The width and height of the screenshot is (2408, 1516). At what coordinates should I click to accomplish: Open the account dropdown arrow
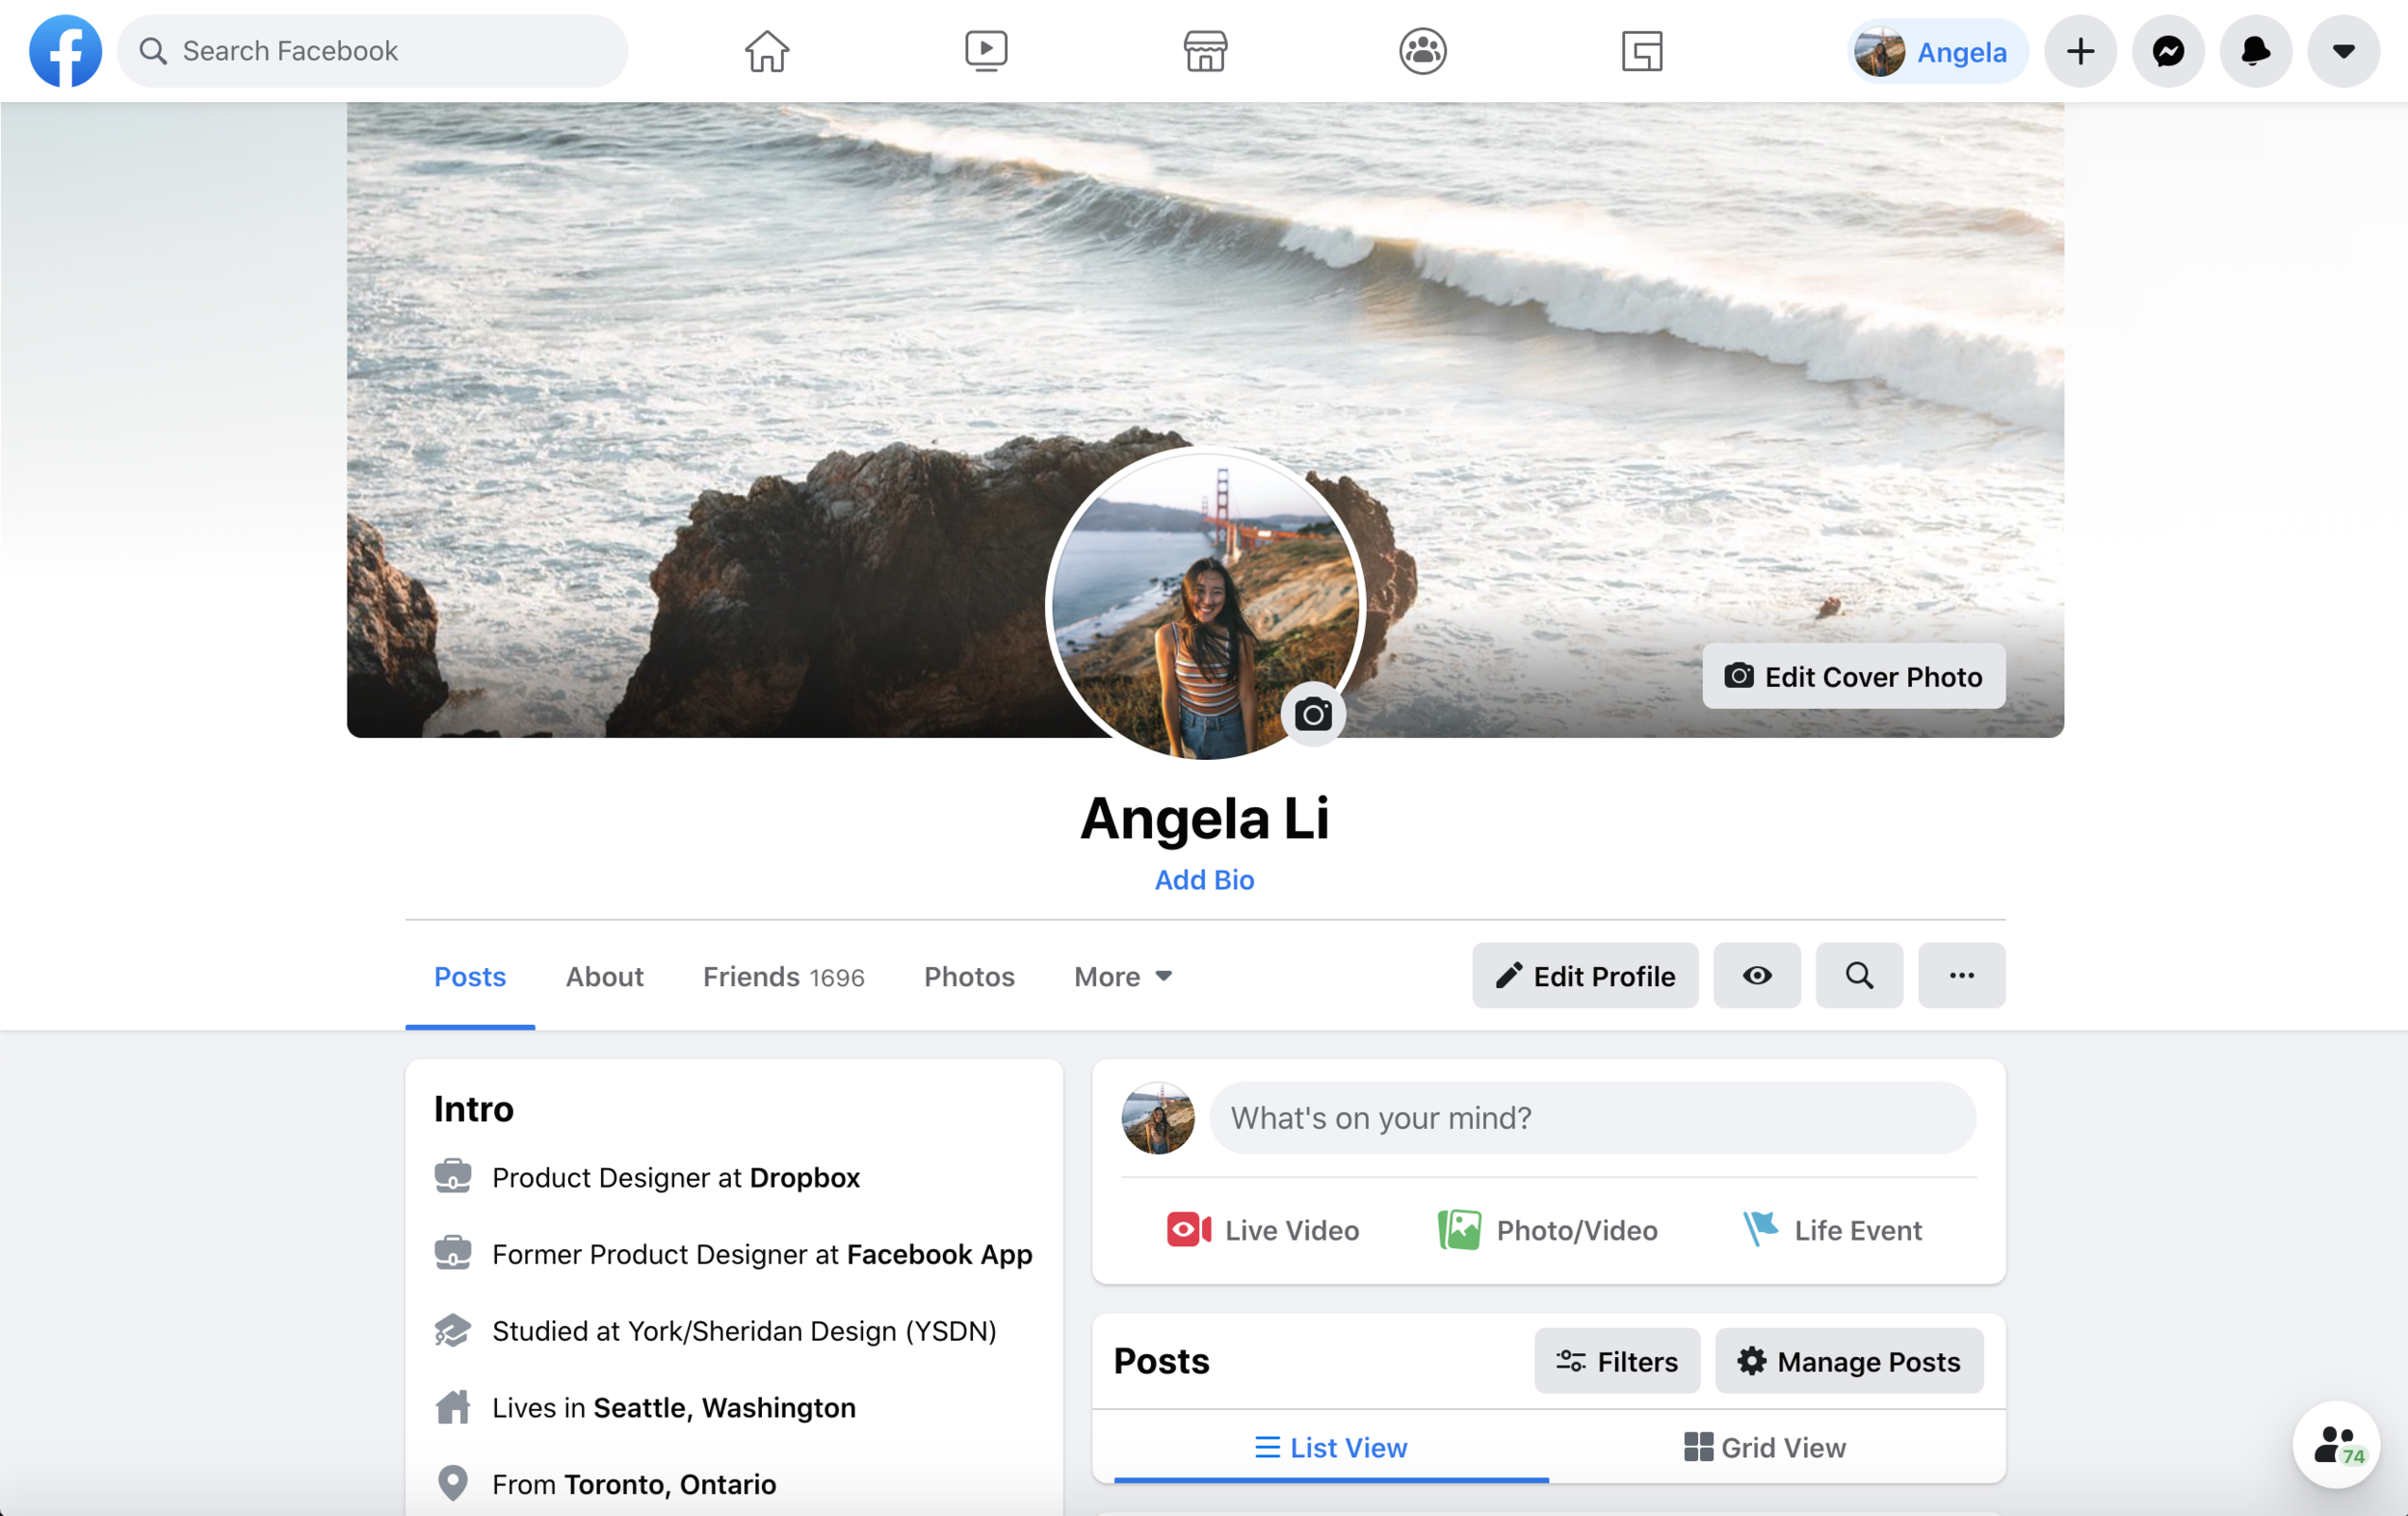[2343, 51]
